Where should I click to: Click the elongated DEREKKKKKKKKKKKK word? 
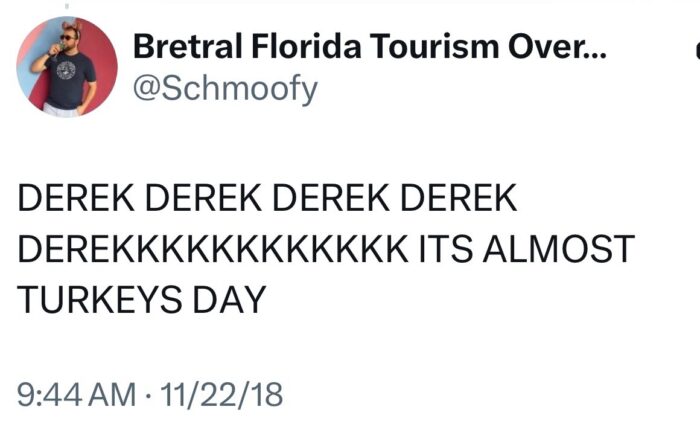212,248
